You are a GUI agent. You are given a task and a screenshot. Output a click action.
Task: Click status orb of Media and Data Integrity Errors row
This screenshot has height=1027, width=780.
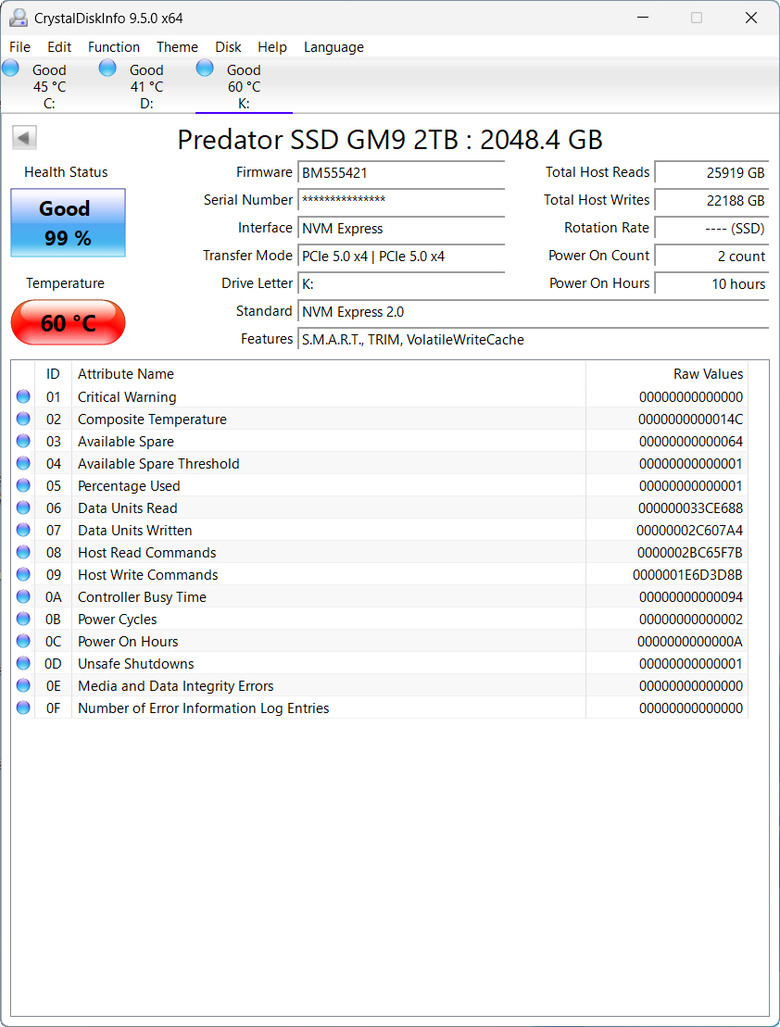[x=23, y=686]
